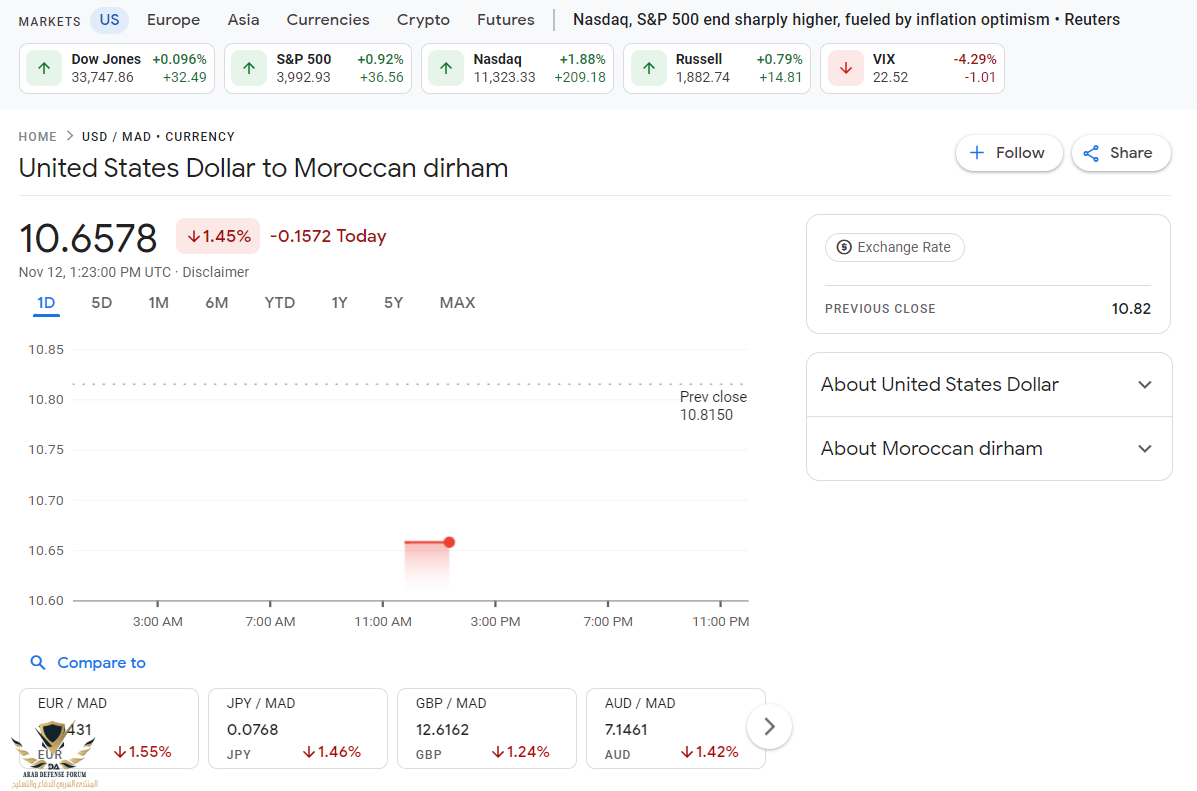Switch chart to 1Y range
Viewport: 1197px width, 791px height.
(x=340, y=303)
